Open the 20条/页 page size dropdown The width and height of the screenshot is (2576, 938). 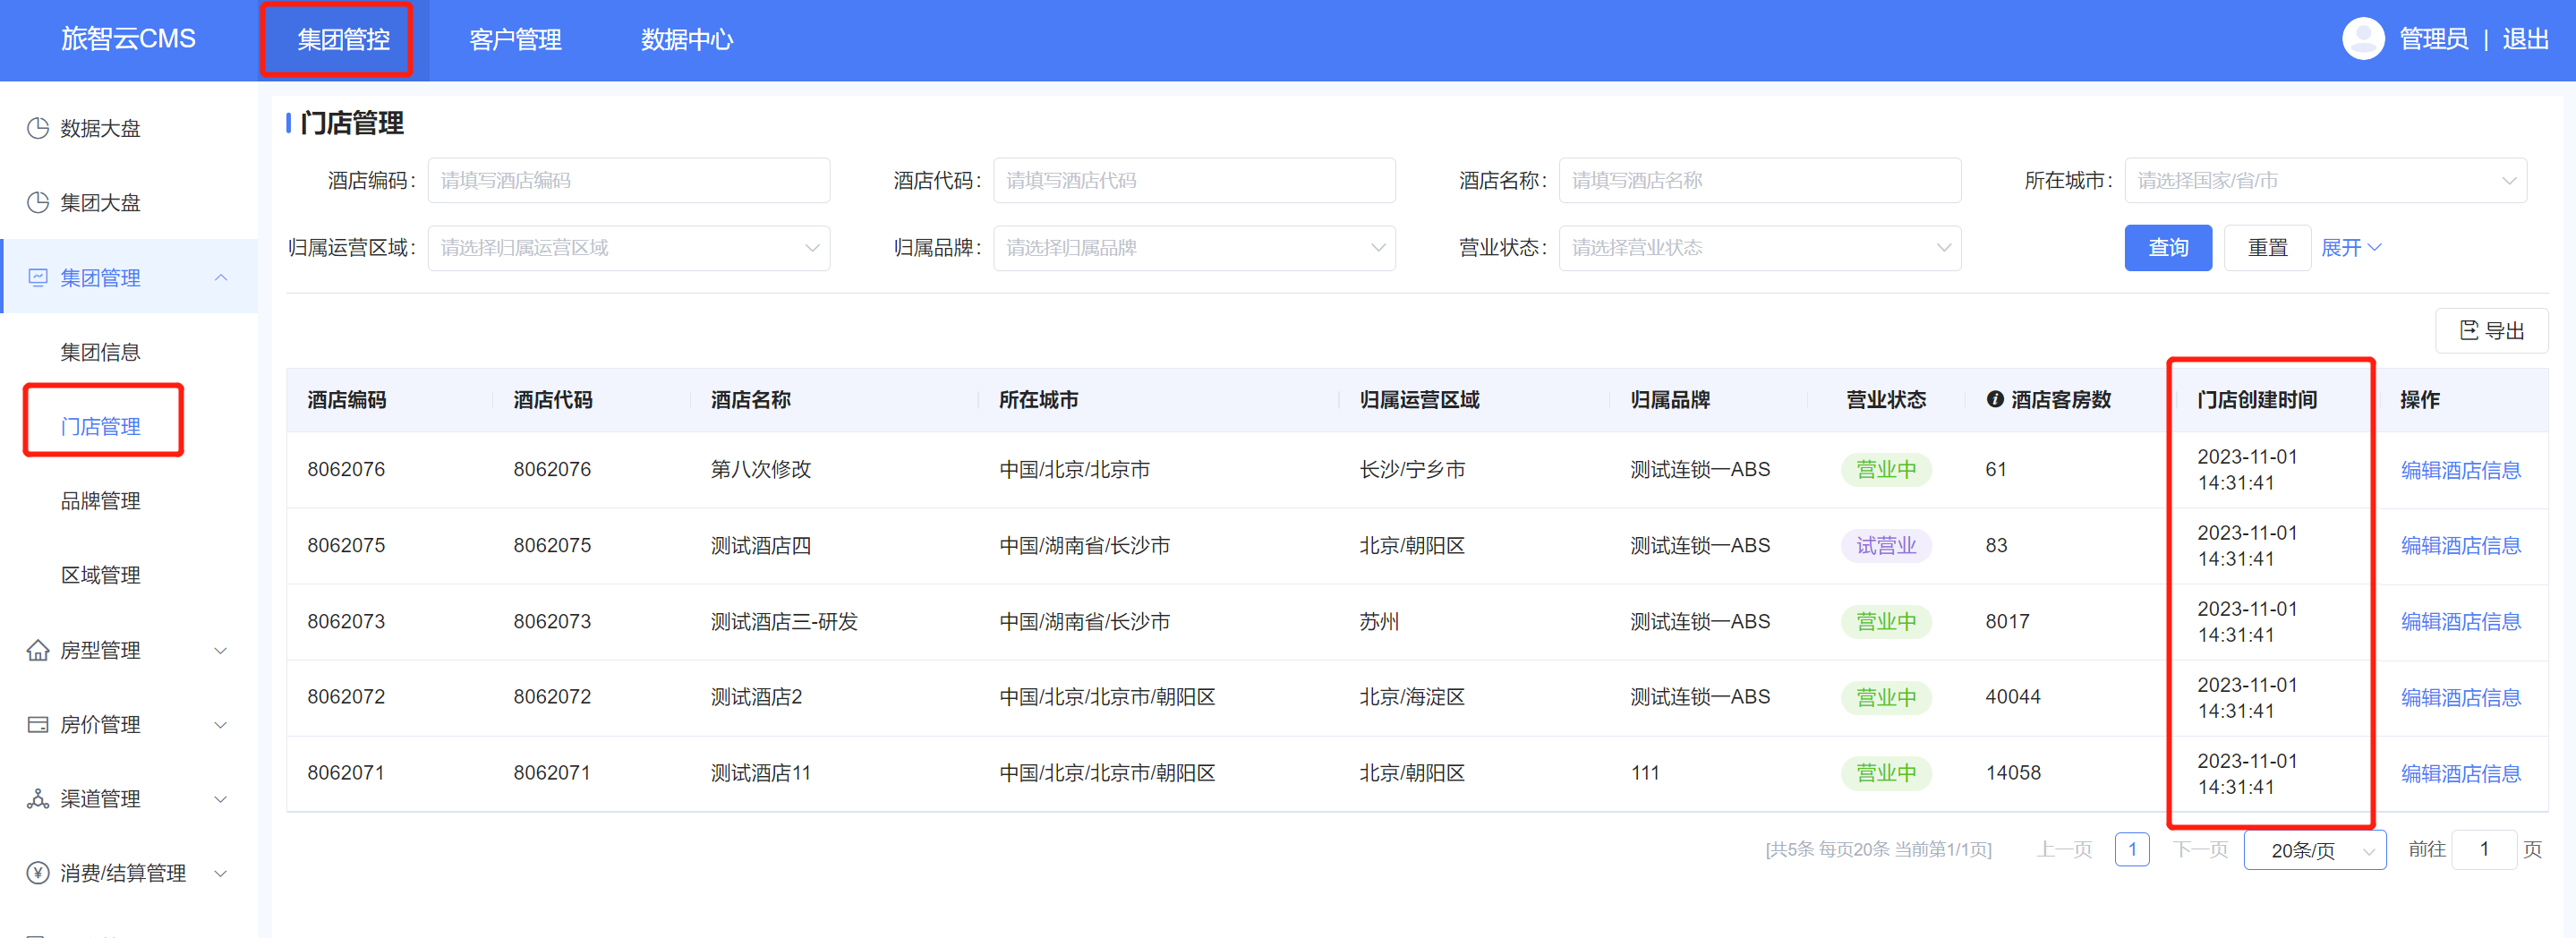coord(2315,850)
